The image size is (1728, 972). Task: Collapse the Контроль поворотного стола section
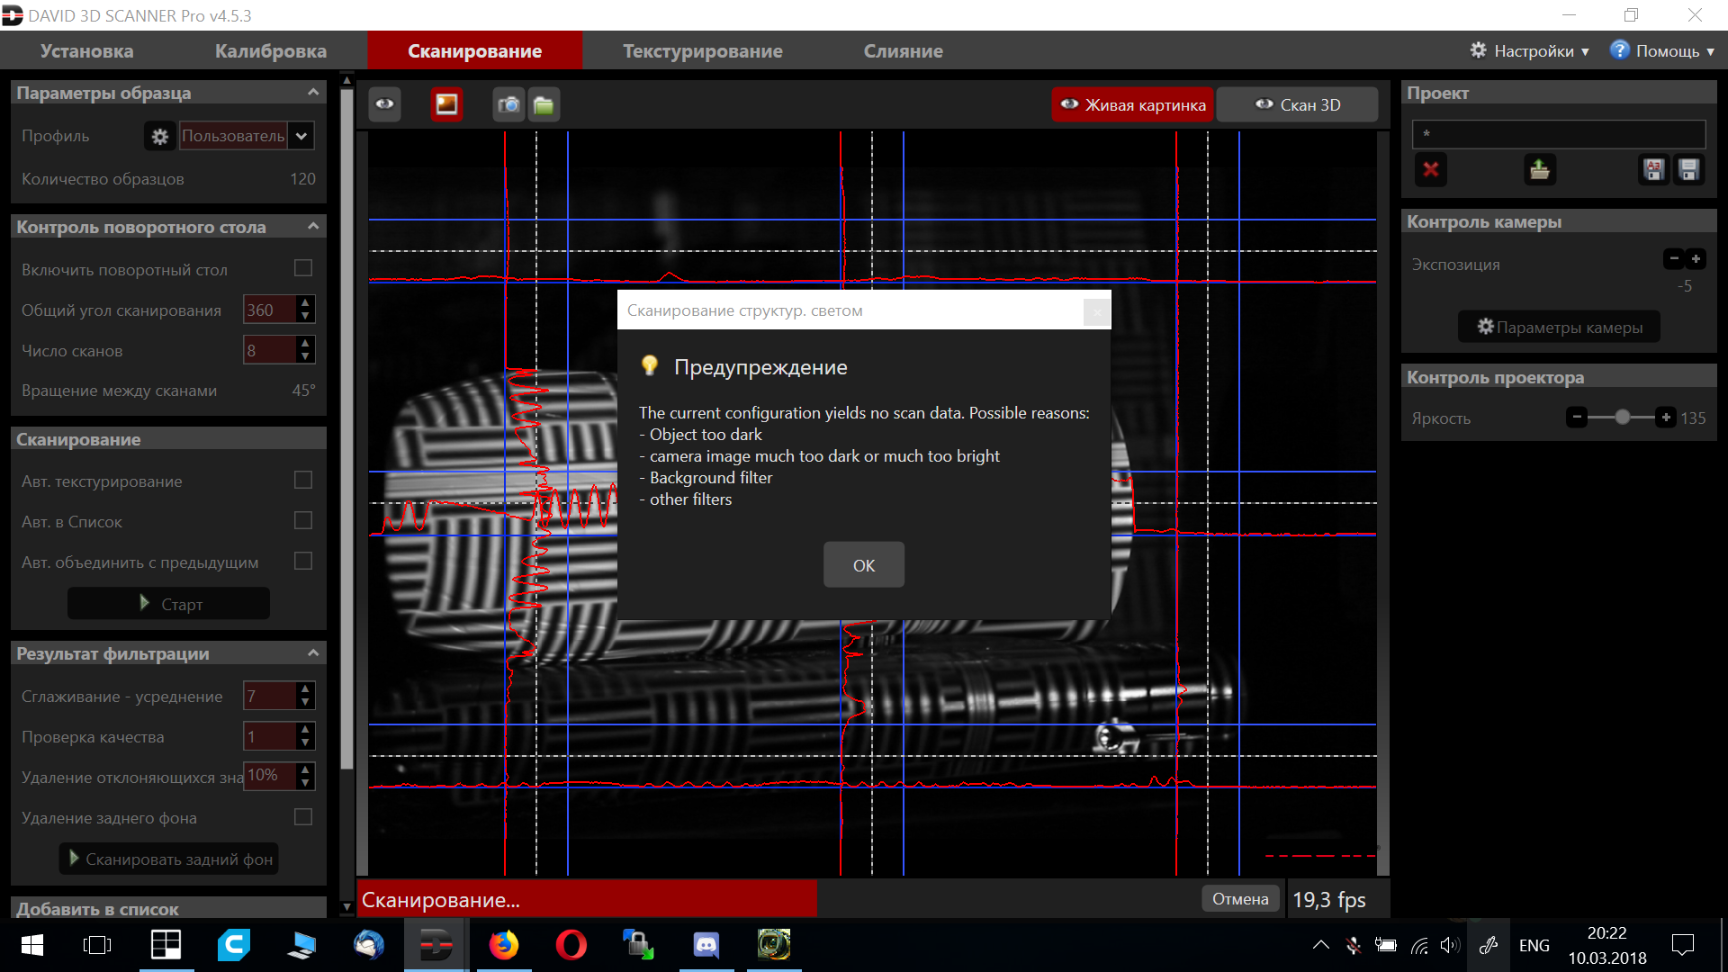coord(313,227)
